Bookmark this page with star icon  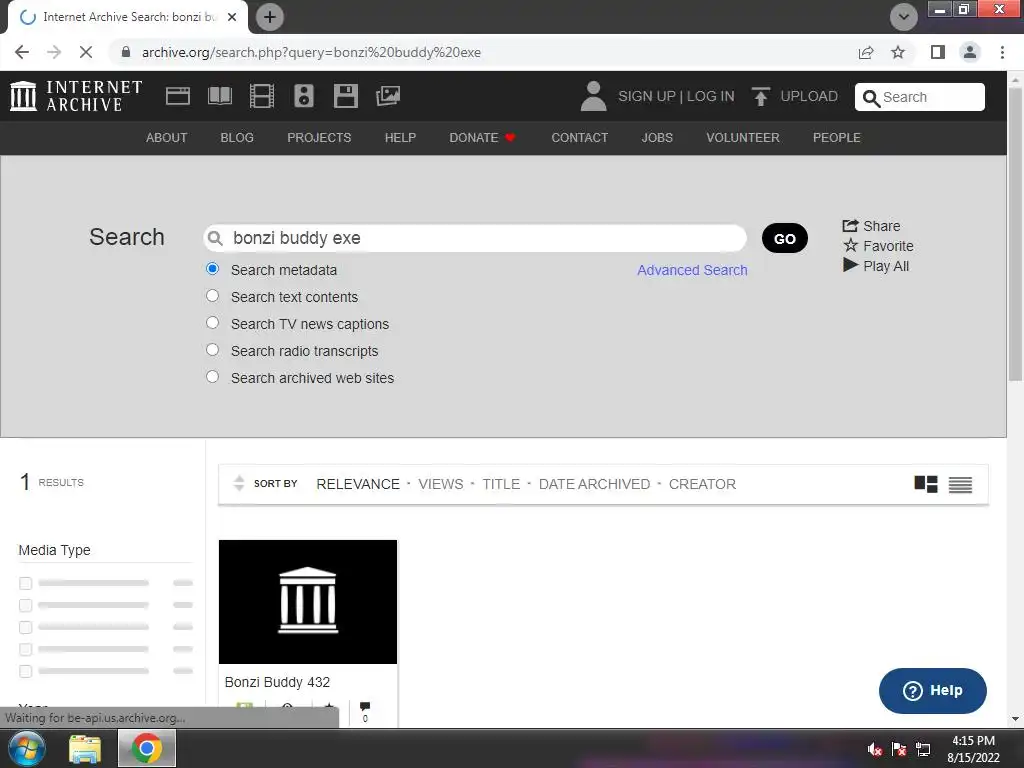click(x=898, y=52)
